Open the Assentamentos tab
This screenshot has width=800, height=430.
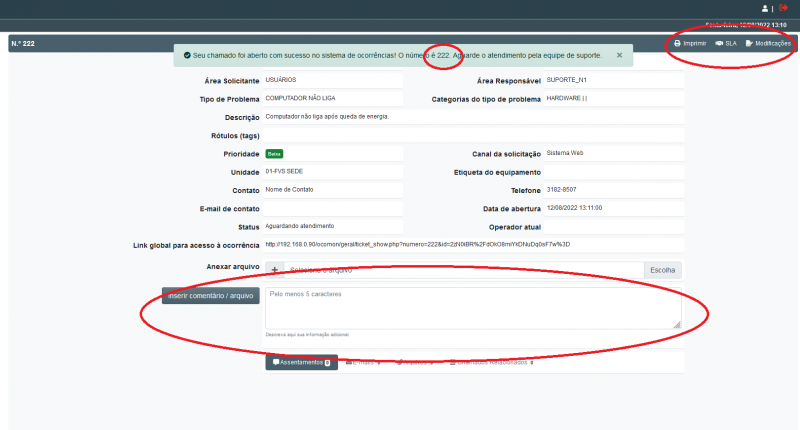(x=301, y=362)
